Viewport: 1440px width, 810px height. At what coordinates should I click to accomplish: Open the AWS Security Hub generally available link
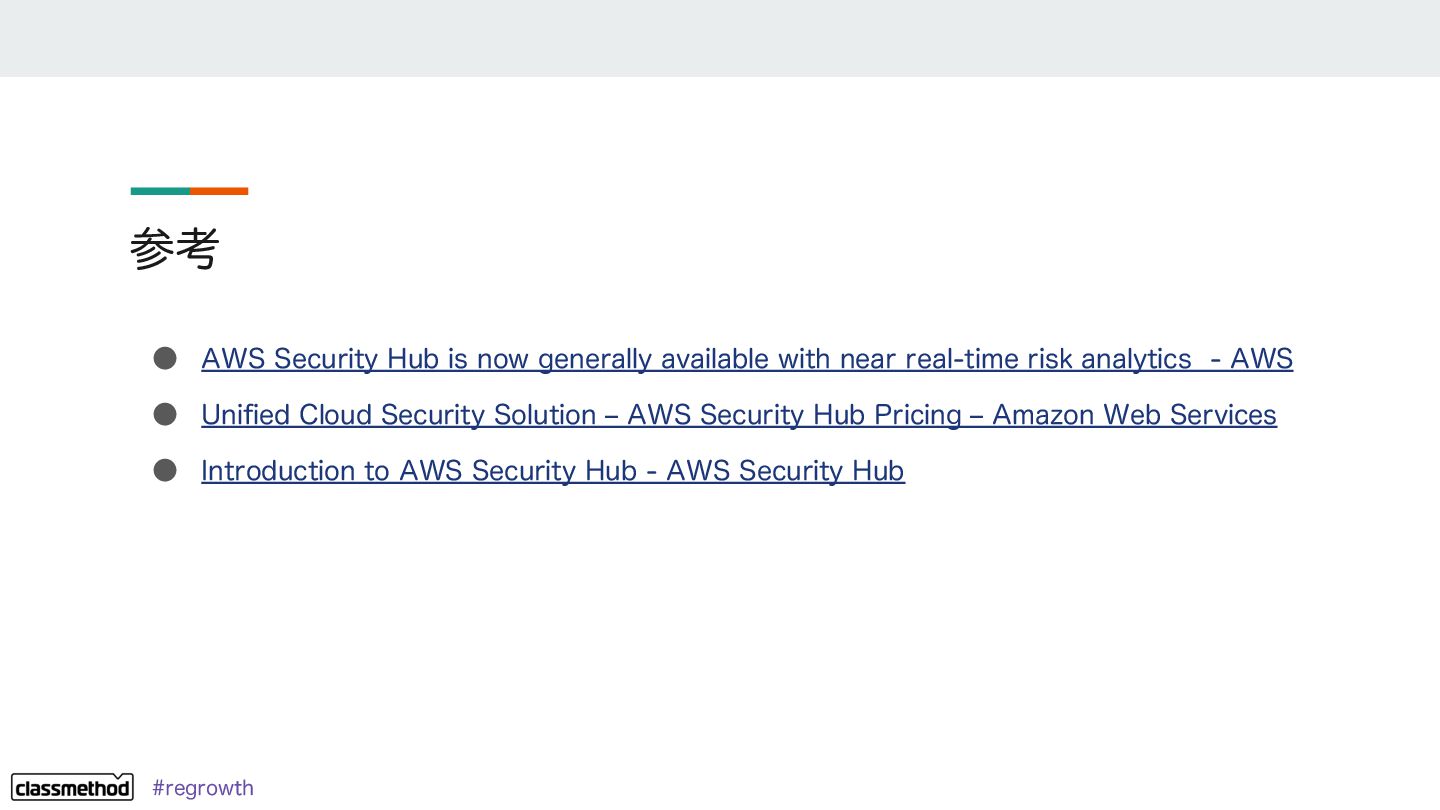(746, 358)
